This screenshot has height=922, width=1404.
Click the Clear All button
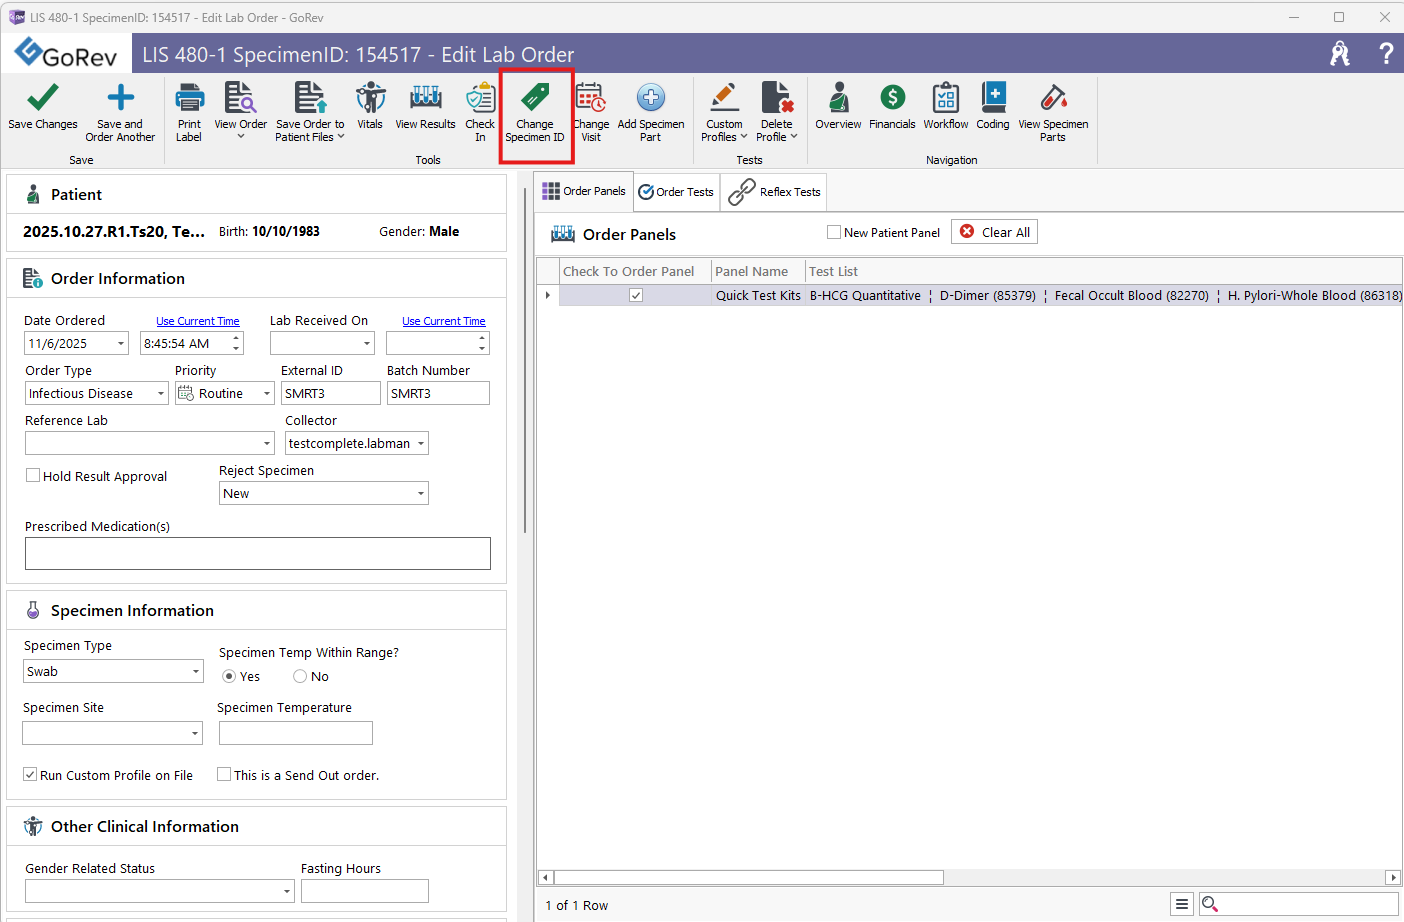[994, 232]
